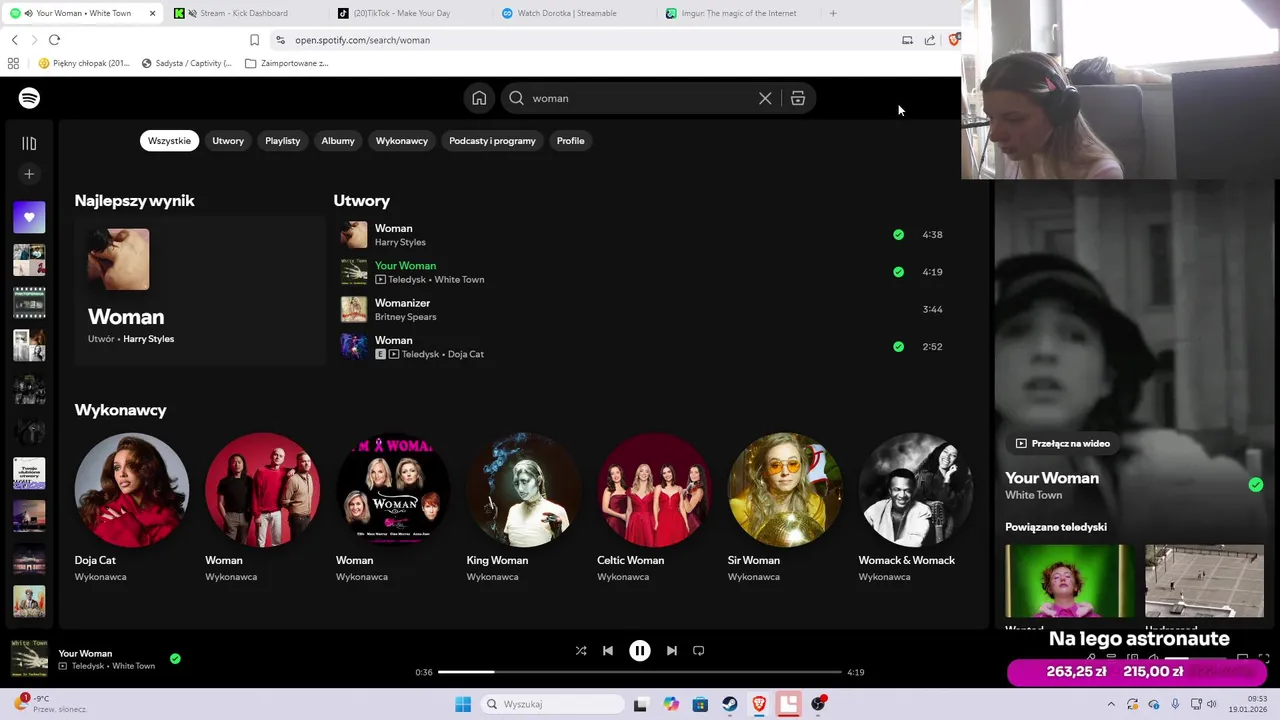Open the Womack & Womack artist card
Screen dimensions: 1280x720
(x=915, y=508)
